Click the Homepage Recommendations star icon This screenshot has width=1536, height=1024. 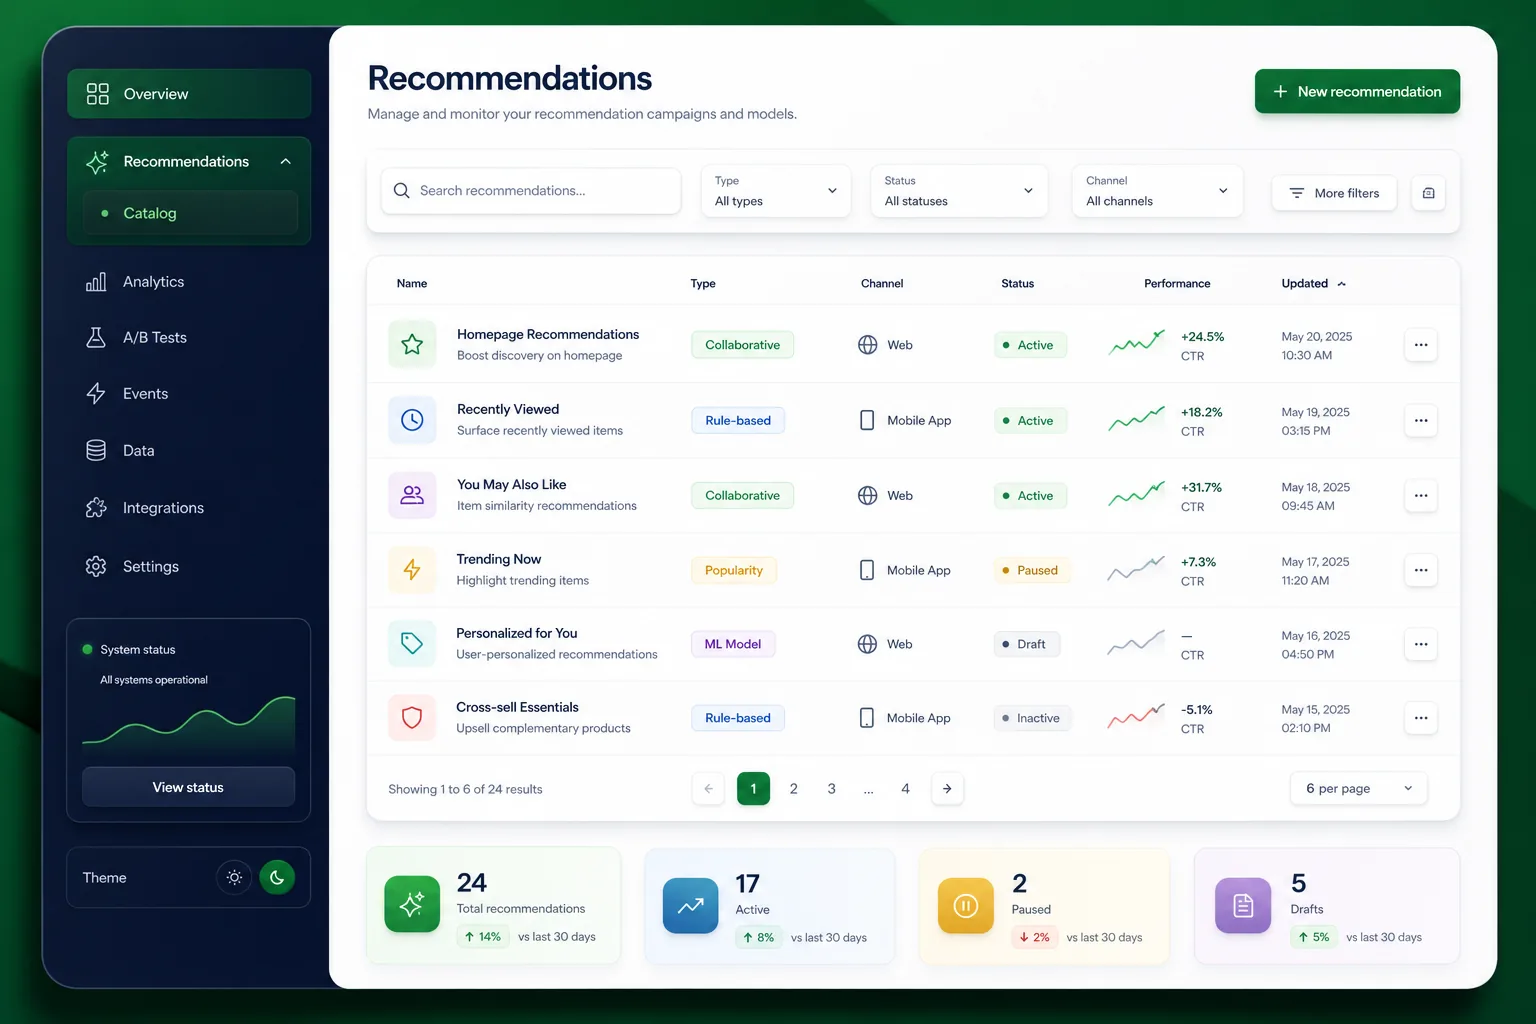pos(412,345)
